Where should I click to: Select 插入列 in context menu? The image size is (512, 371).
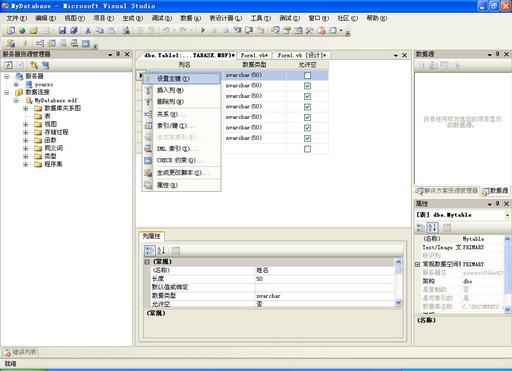[x=181, y=90]
